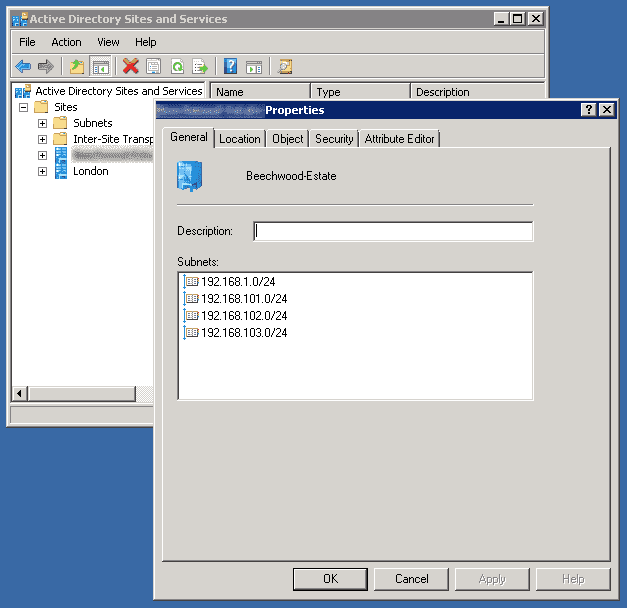Open the View menu
The height and width of the screenshot is (608, 627).
coord(108,42)
